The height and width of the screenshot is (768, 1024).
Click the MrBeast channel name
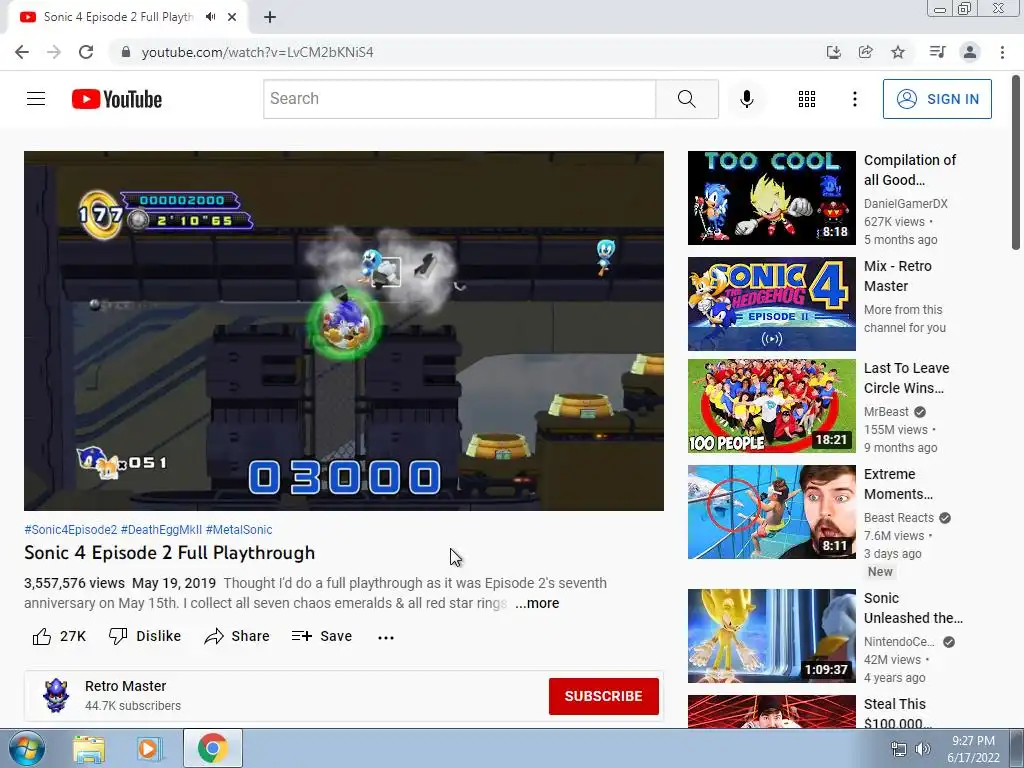(886, 412)
